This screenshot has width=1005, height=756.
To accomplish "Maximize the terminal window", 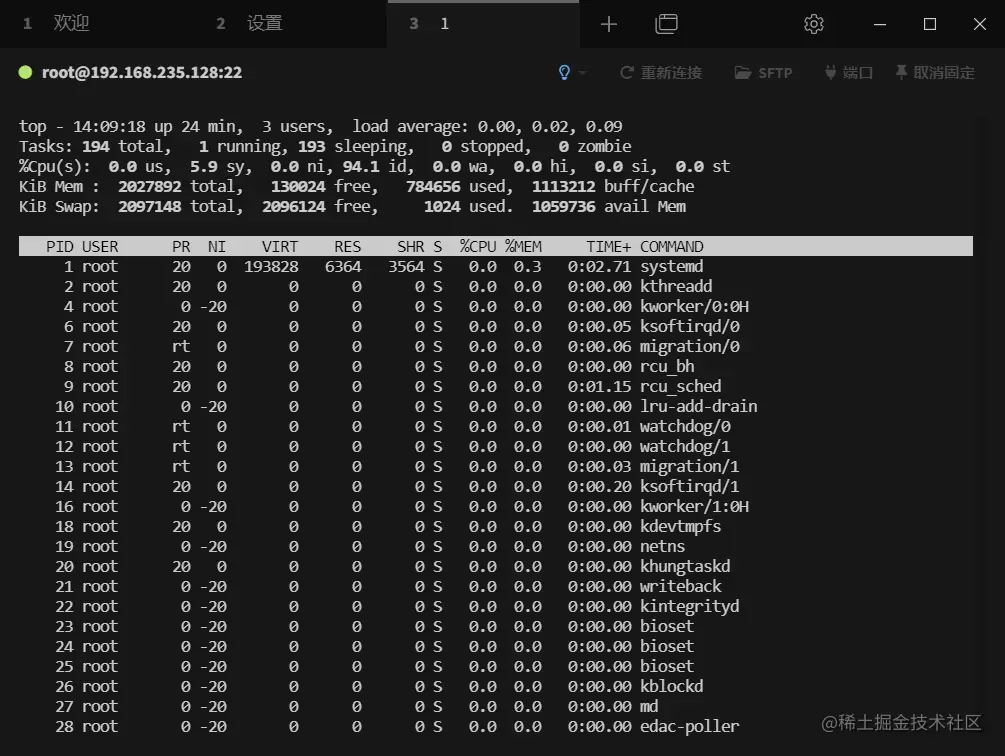I will (930, 24).
